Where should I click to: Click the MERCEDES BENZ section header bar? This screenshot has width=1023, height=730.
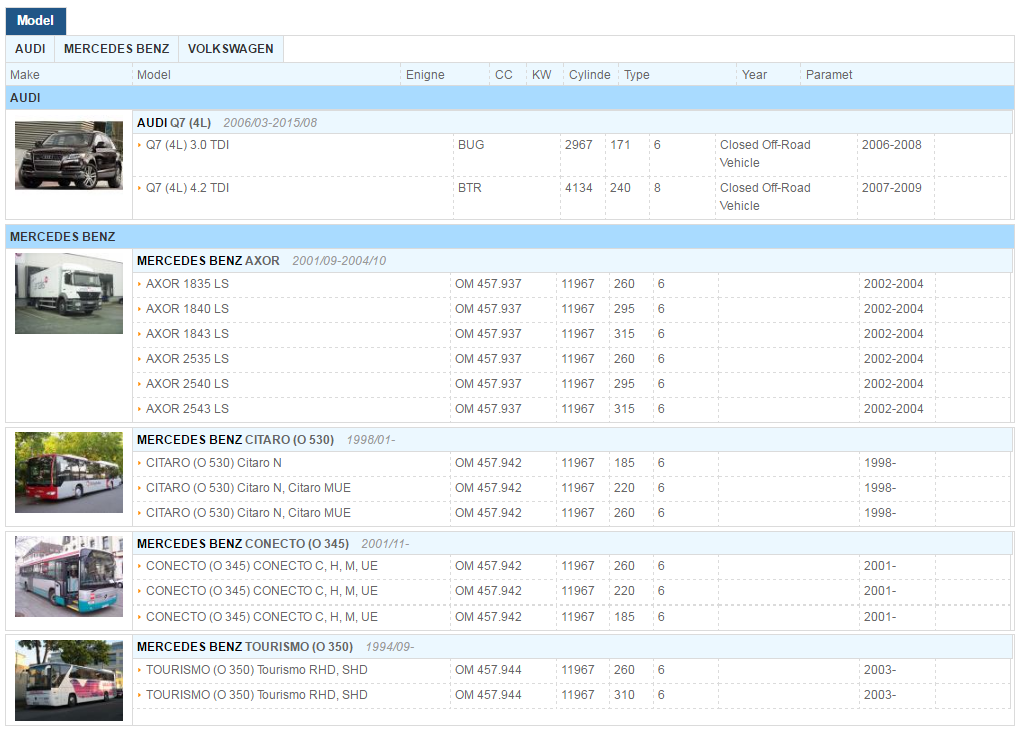510,237
